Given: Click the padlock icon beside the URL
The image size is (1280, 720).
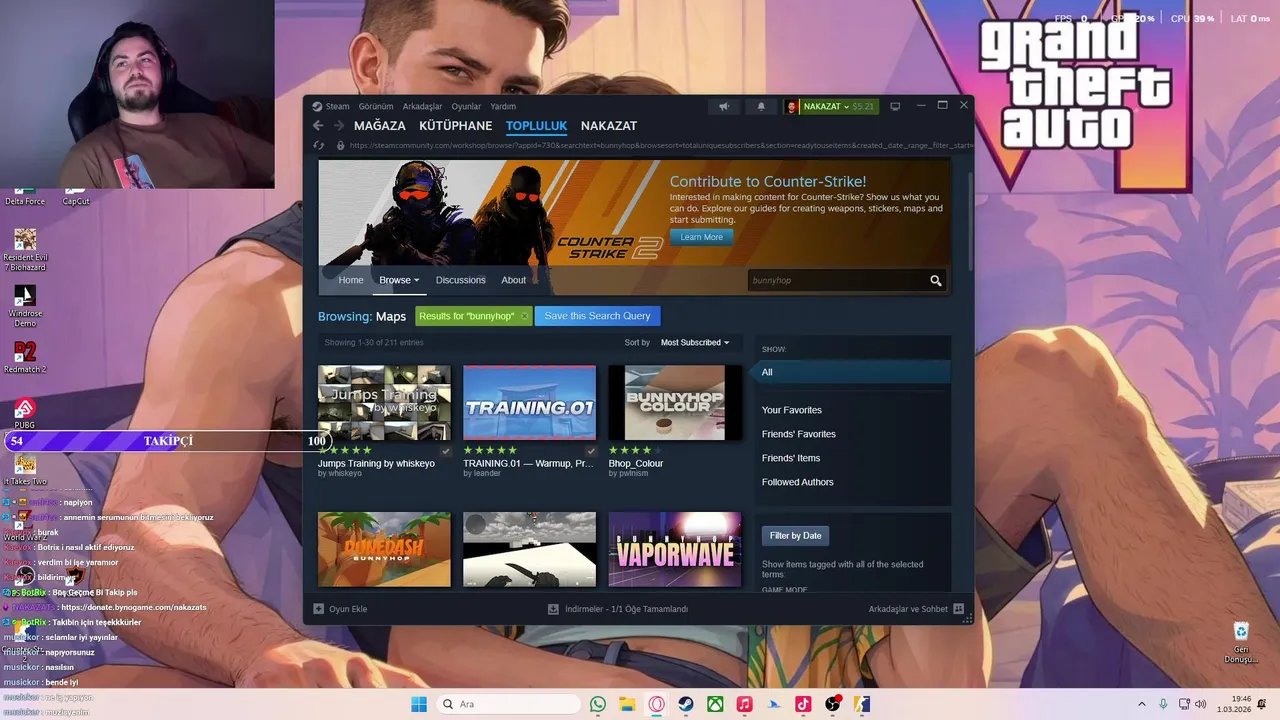Looking at the screenshot, I should click(341, 145).
